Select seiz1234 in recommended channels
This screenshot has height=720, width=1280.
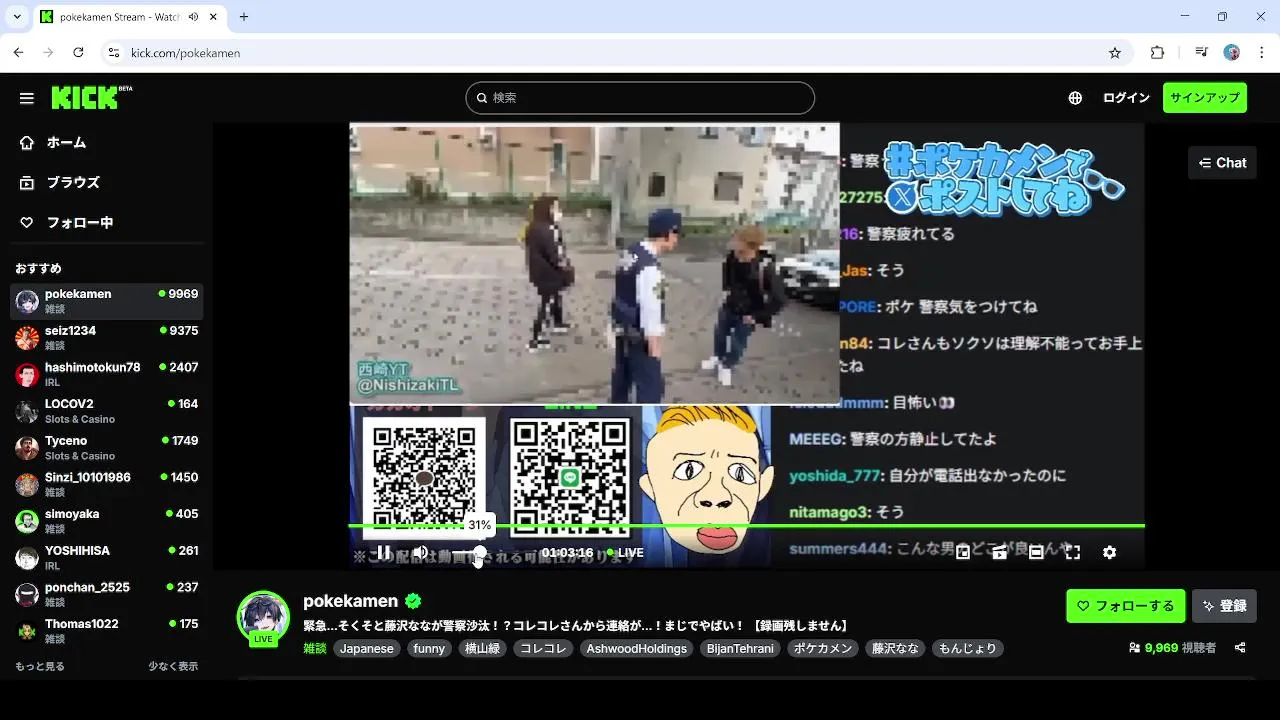pyautogui.click(x=107, y=337)
